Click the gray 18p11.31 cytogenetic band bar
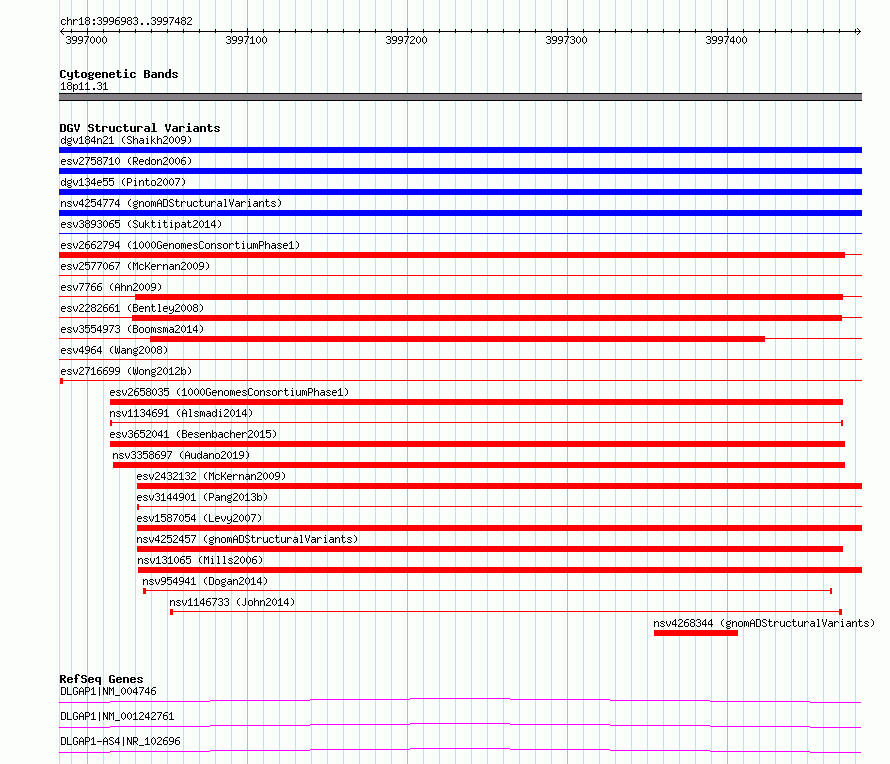Screen dimensions: 890x764 click(460, 97)
